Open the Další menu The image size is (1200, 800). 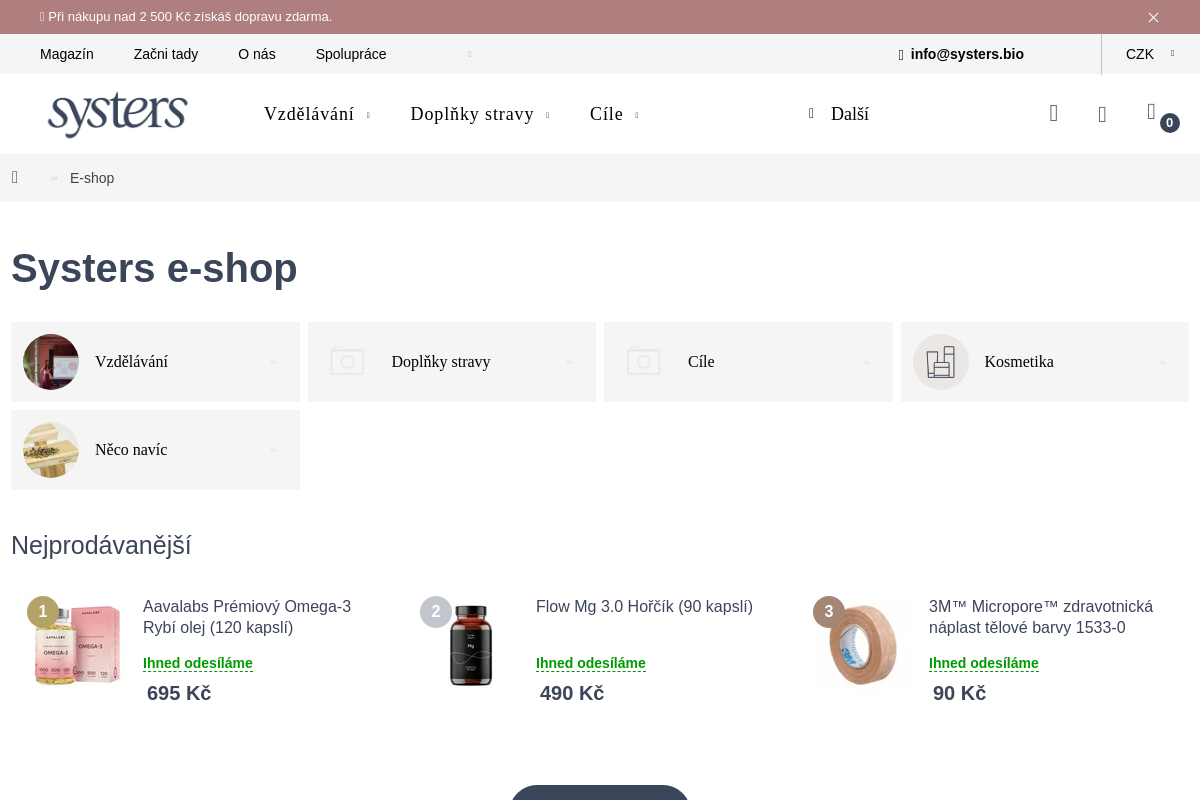839,114
